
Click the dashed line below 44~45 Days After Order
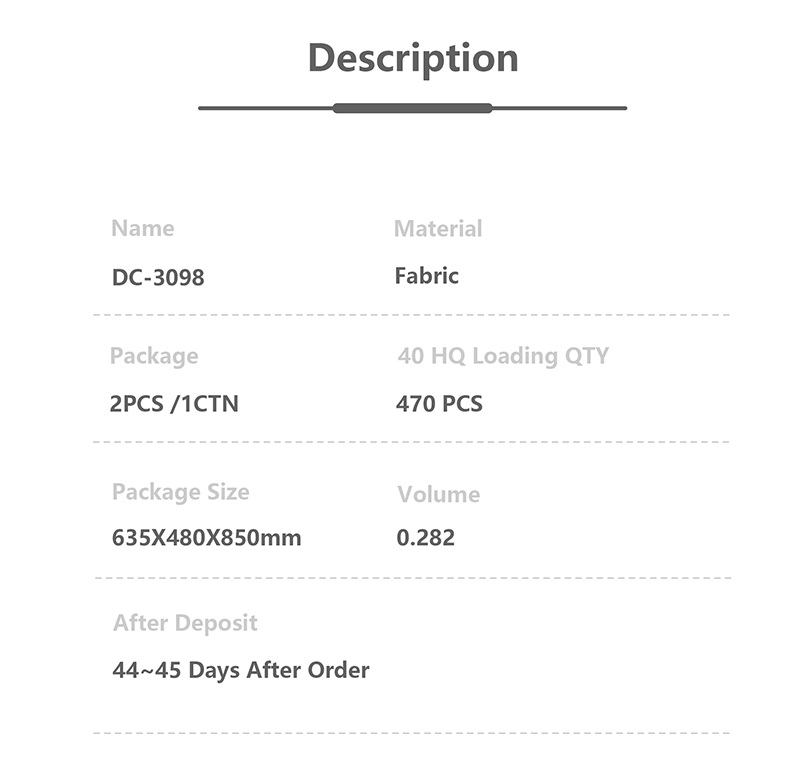[411, 733]
